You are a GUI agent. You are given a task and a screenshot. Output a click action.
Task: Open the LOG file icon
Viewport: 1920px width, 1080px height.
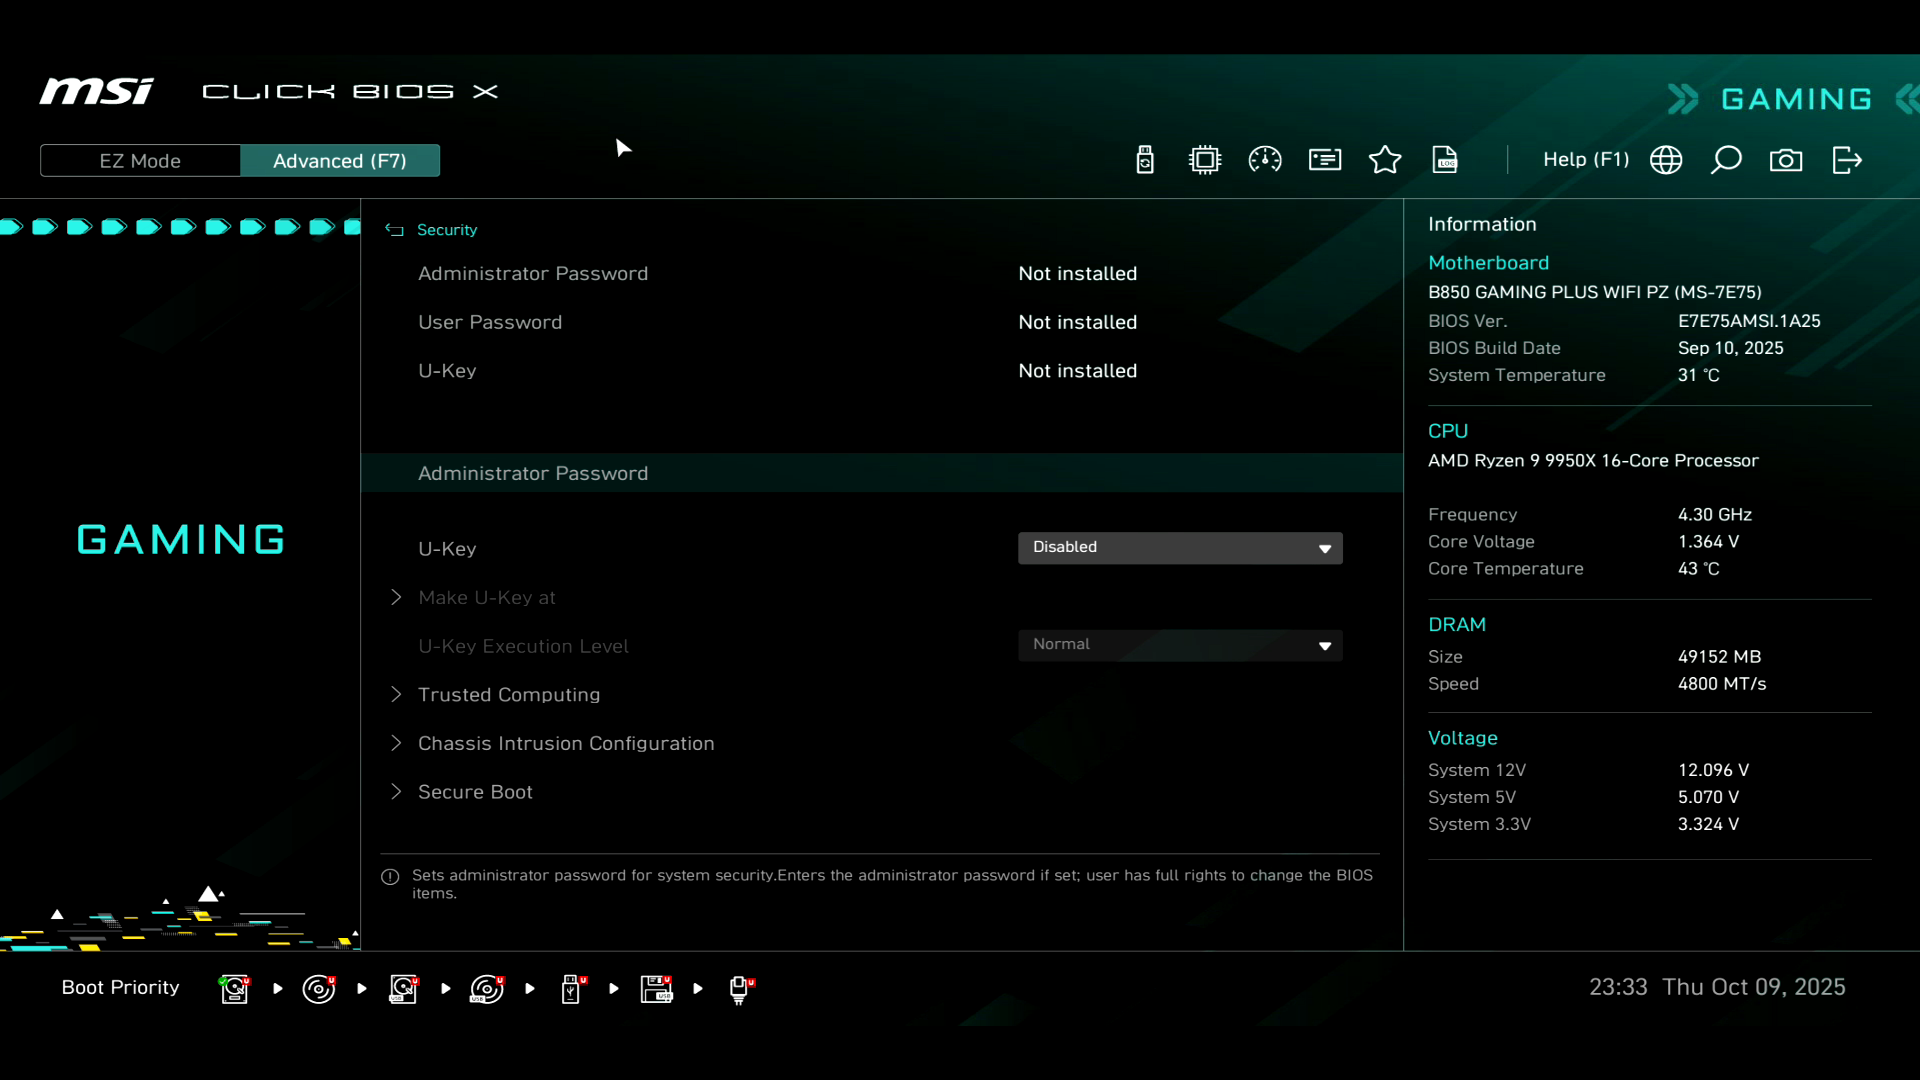tap(1445, 160)
